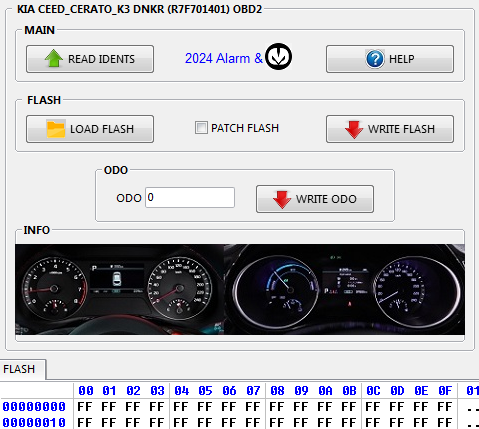This screenshot has height=429, width=479.
Task: Click hex column header 0C
Action: pos(373,391)
